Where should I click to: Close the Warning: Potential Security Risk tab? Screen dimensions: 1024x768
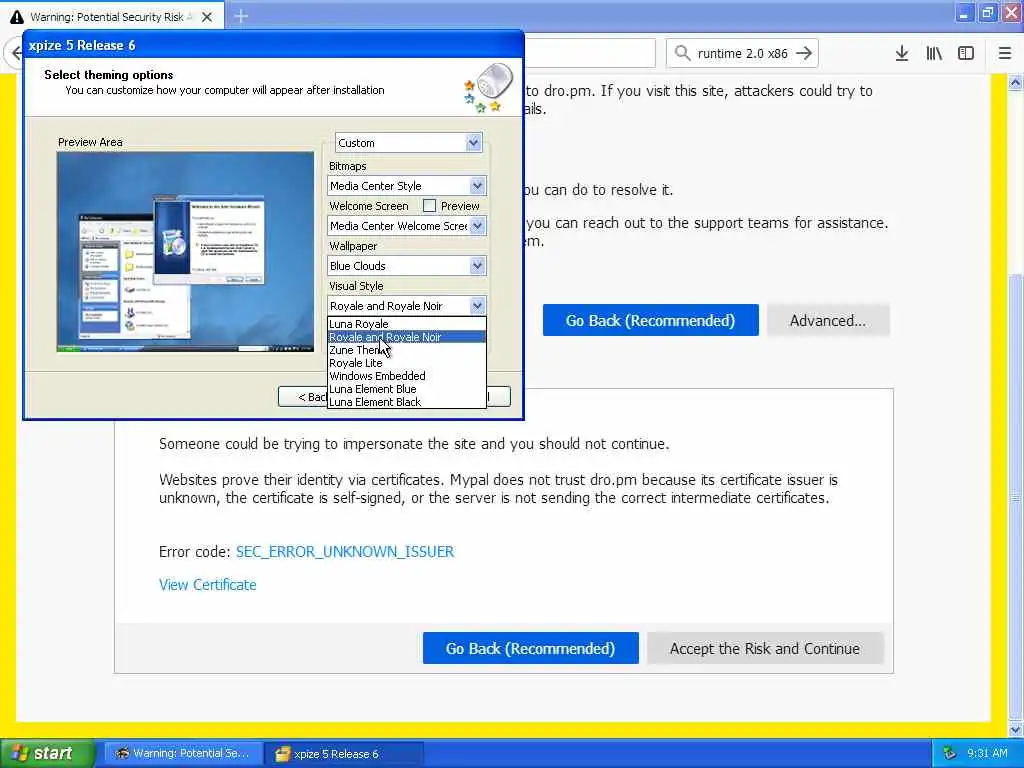tap(207, 17)
